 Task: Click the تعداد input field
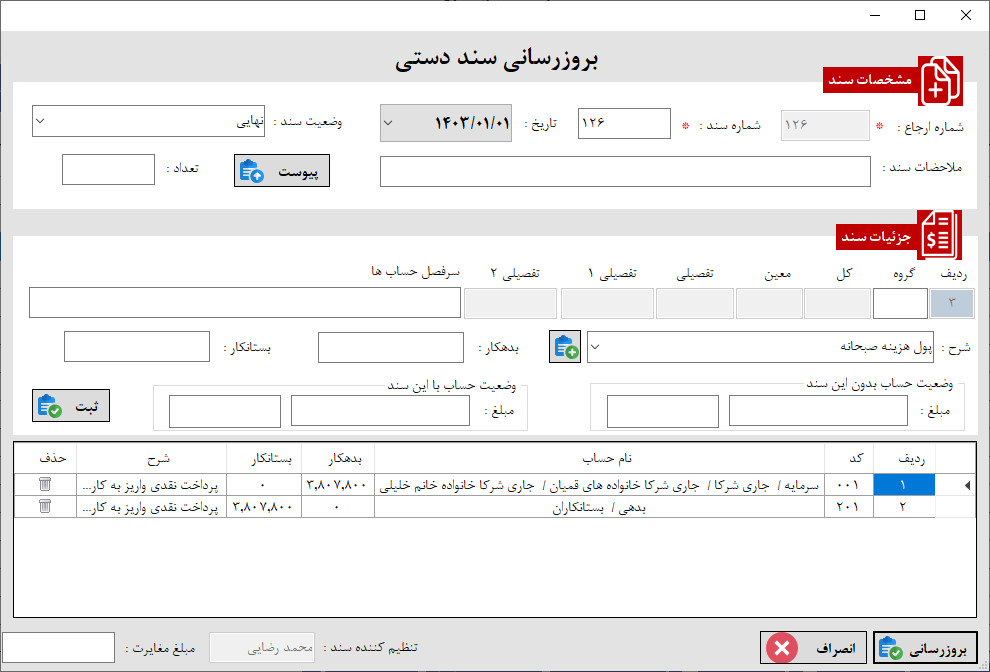click(x=108, y=169)
